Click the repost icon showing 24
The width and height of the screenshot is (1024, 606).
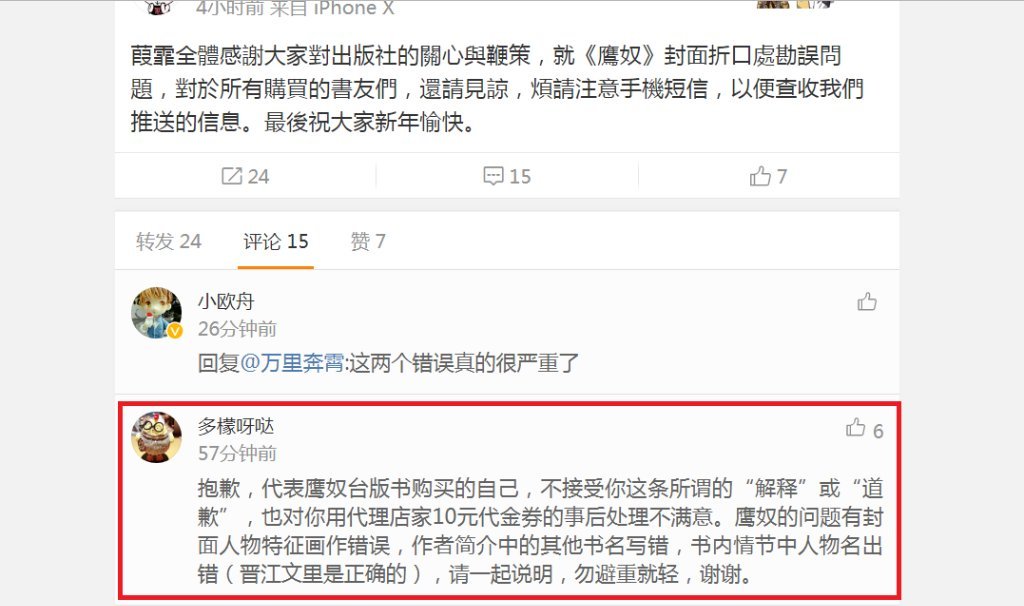pos(231,176)
